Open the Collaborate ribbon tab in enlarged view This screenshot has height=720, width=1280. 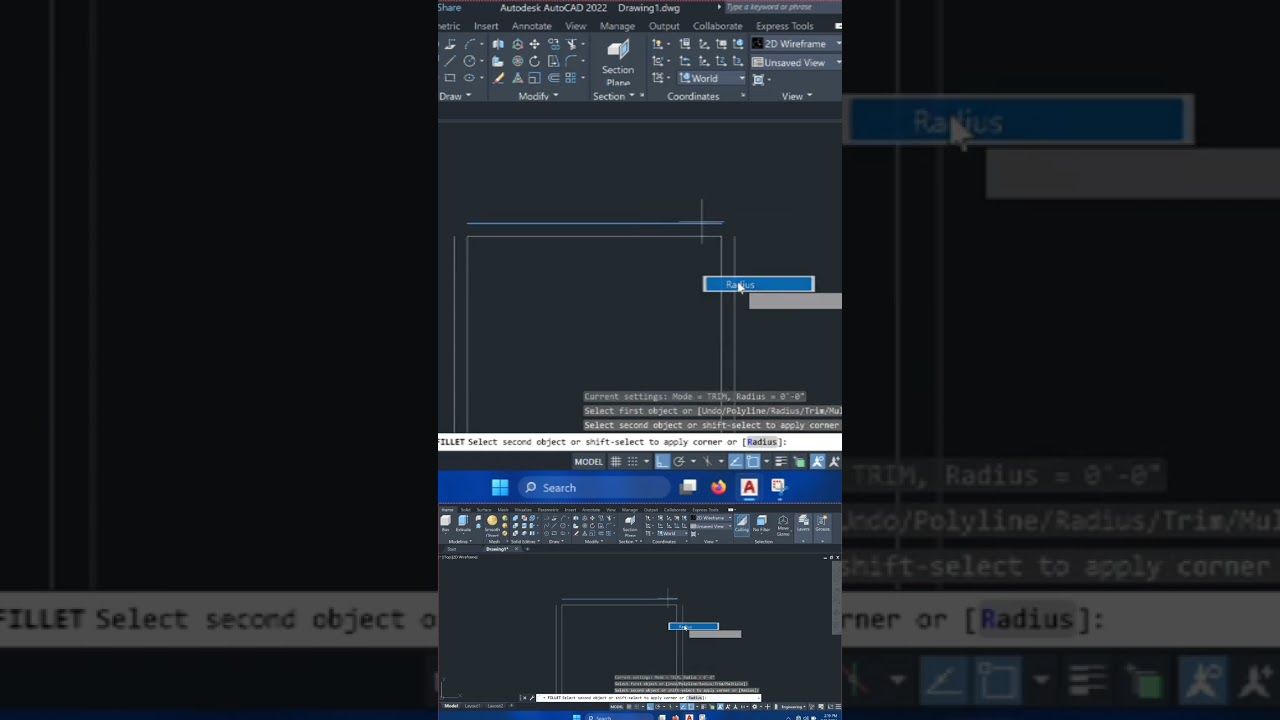tap(718, 26)
